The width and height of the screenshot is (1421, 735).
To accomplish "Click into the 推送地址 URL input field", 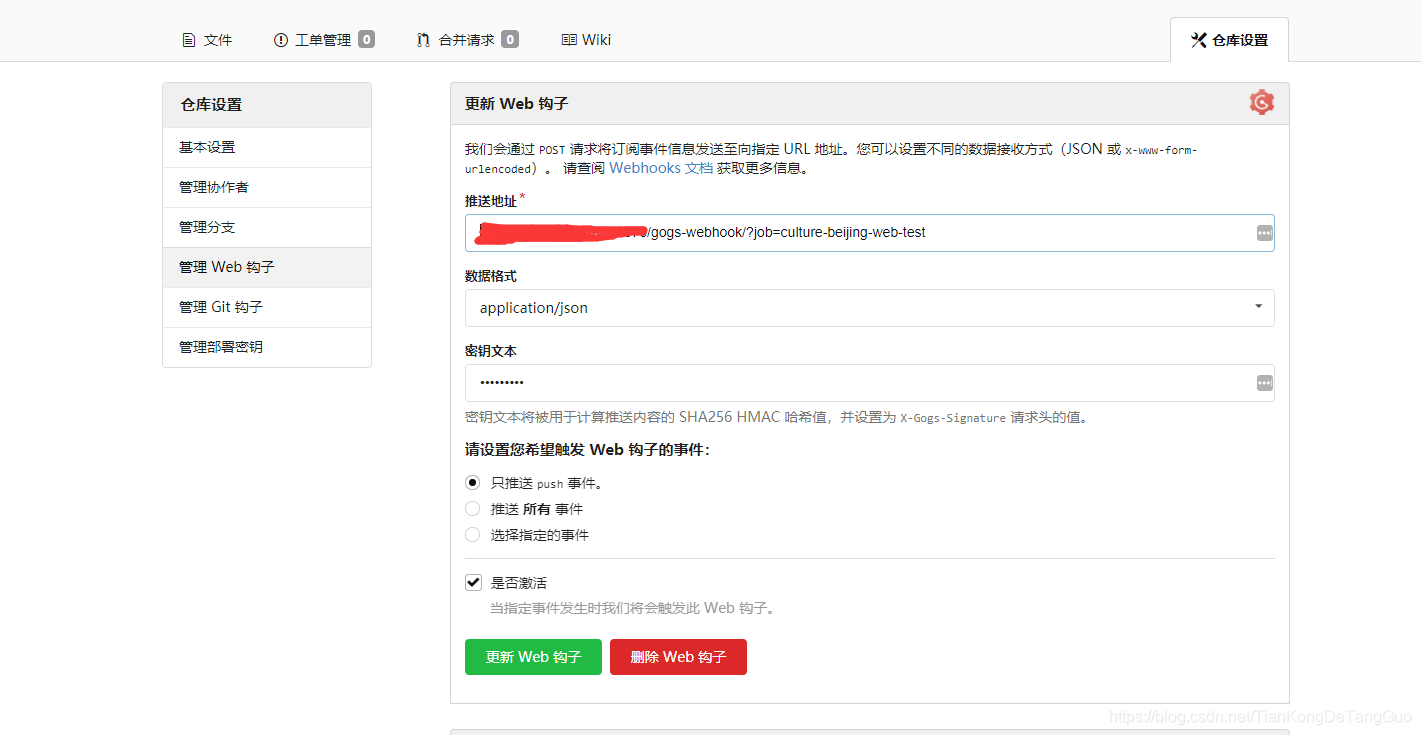I will pos(869,233).
